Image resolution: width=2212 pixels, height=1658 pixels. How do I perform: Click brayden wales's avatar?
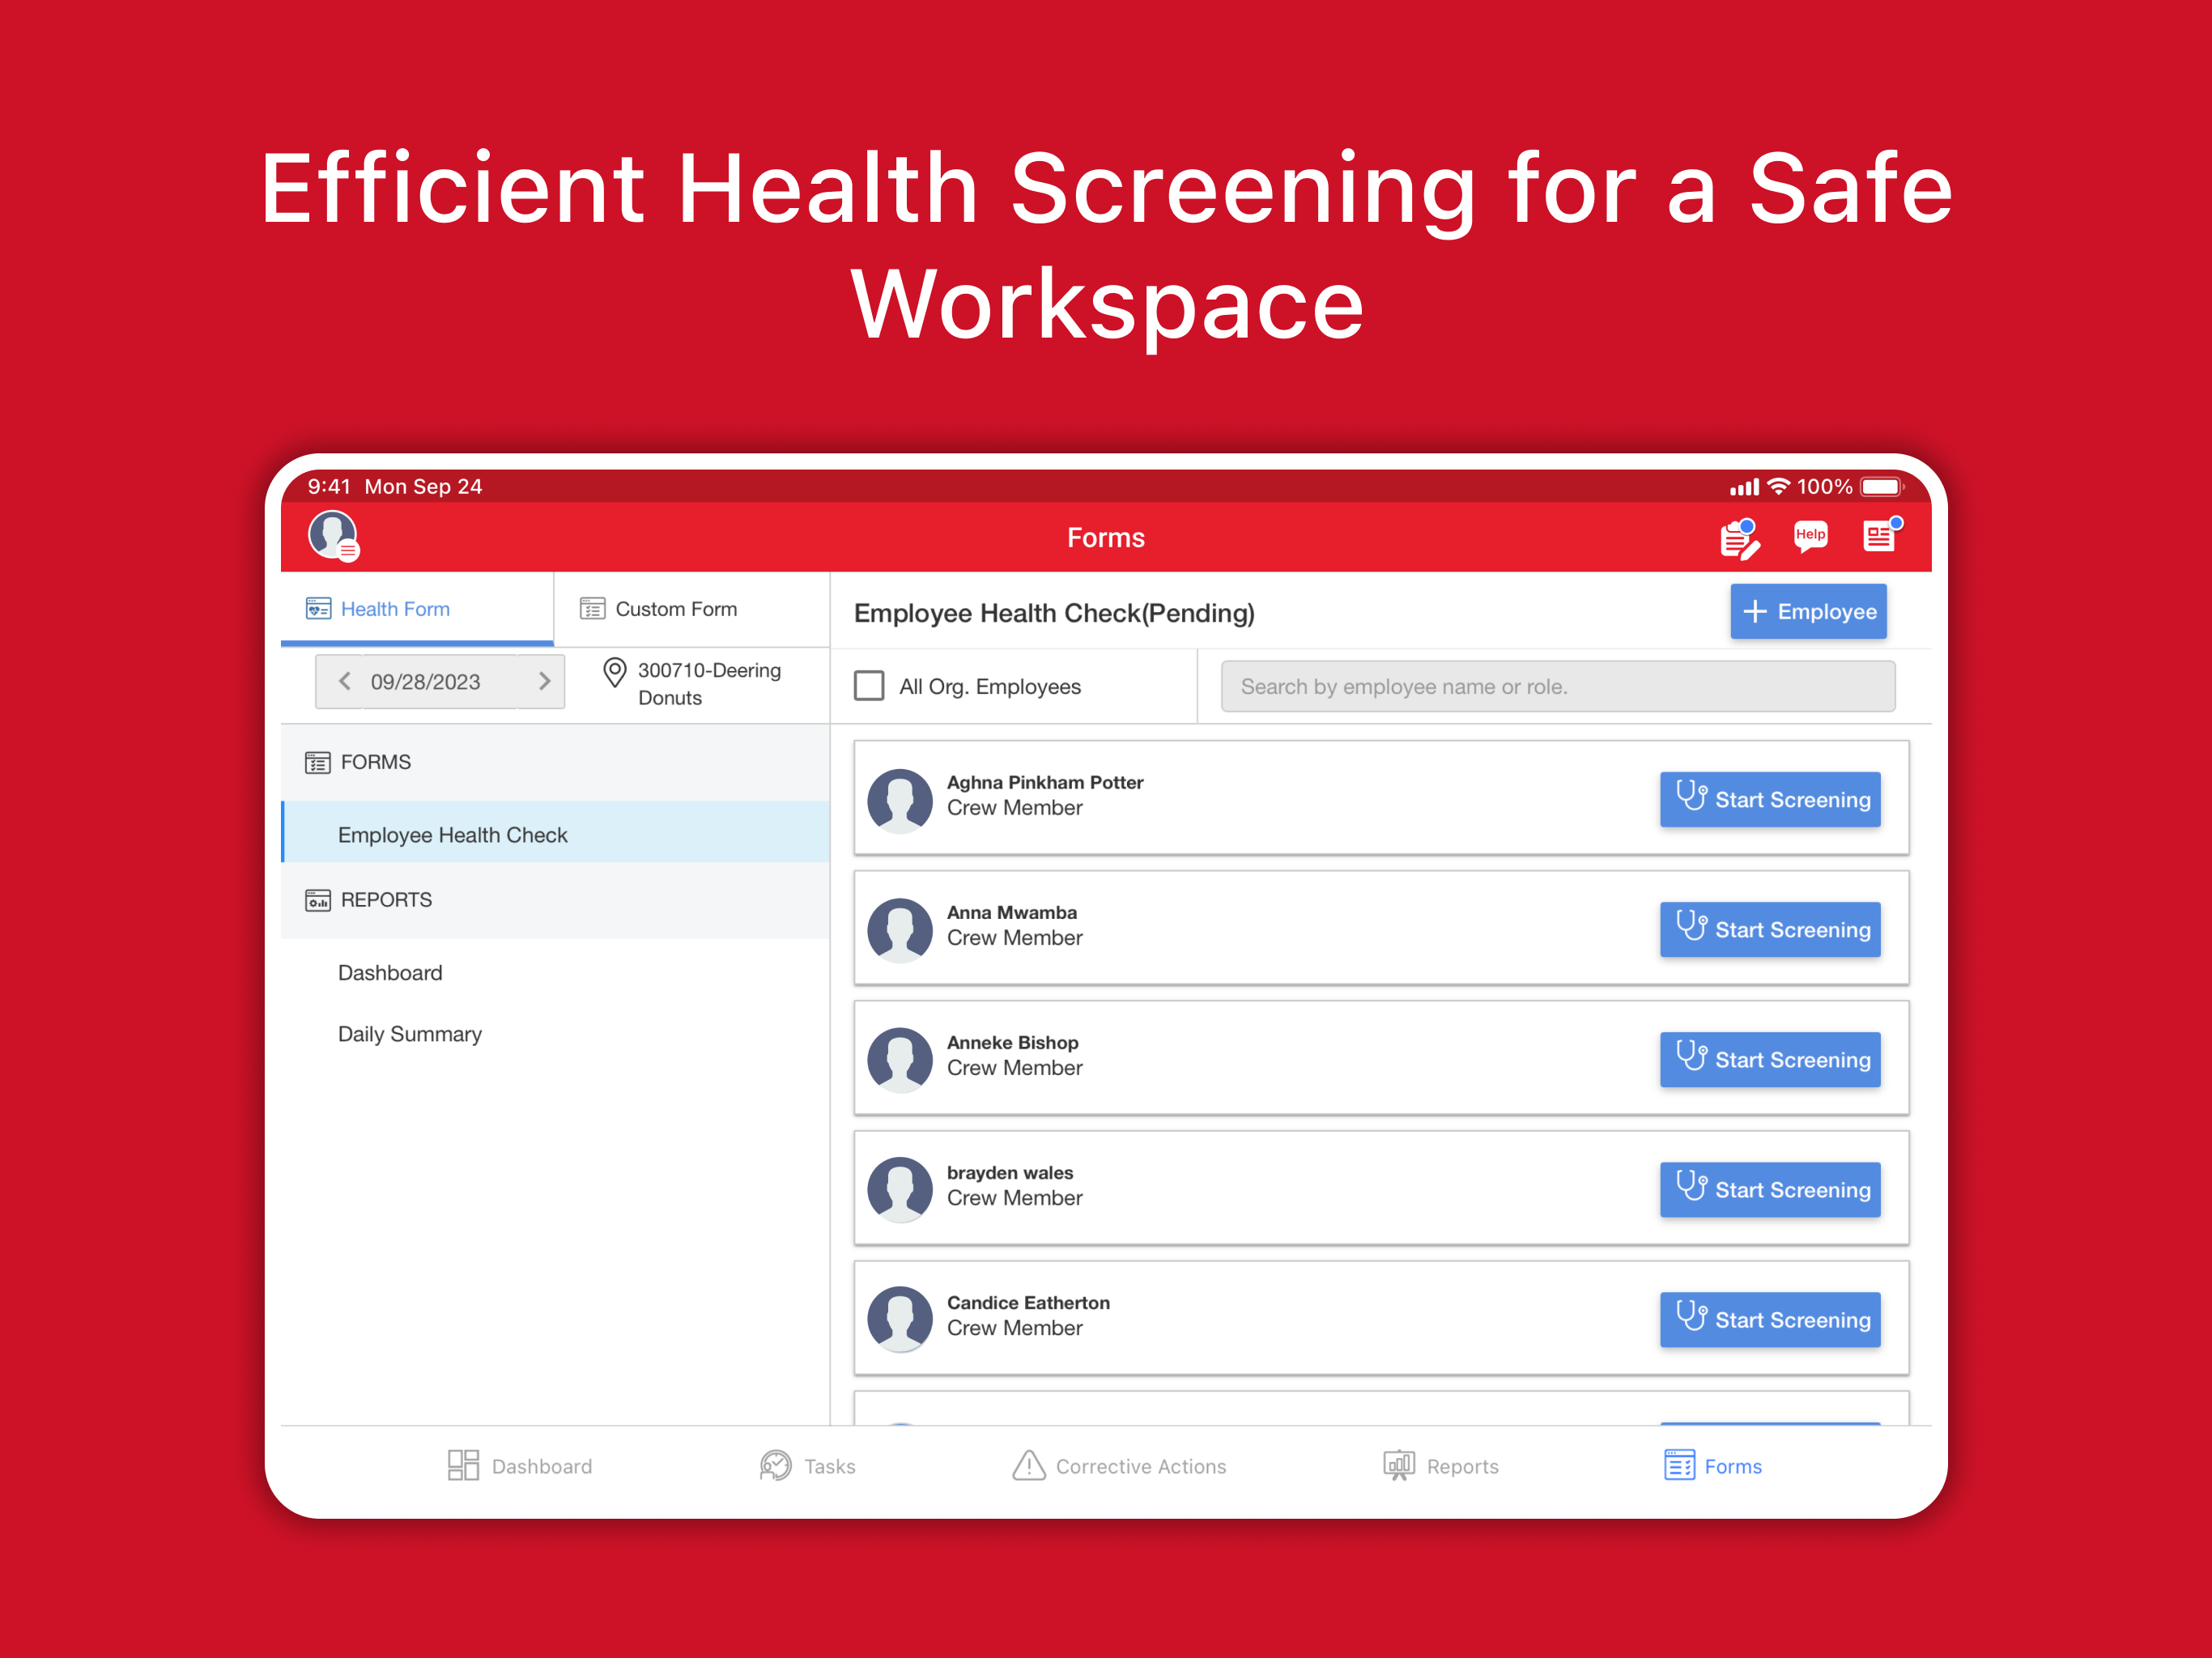pyautogui.click(x=900, y=1190)
